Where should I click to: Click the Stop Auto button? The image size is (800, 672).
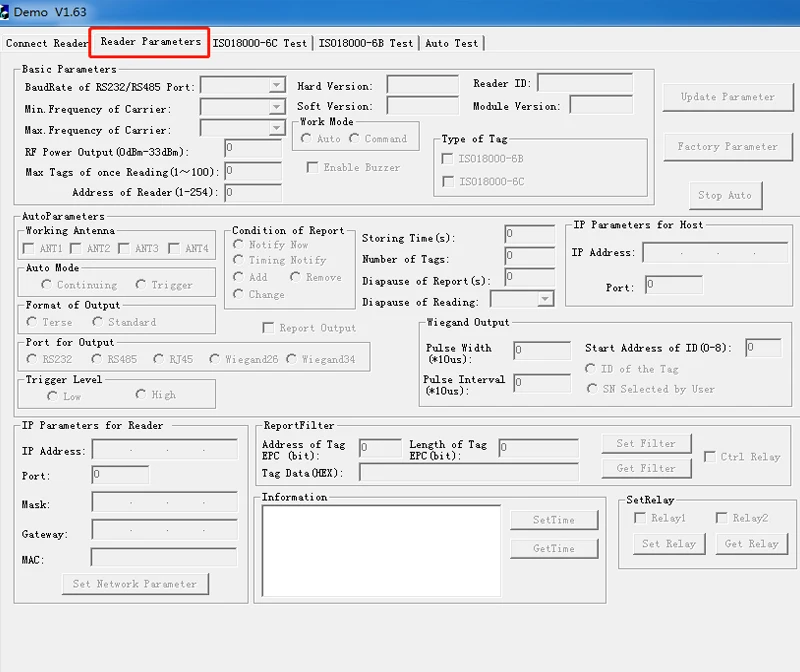pos(725,195)
